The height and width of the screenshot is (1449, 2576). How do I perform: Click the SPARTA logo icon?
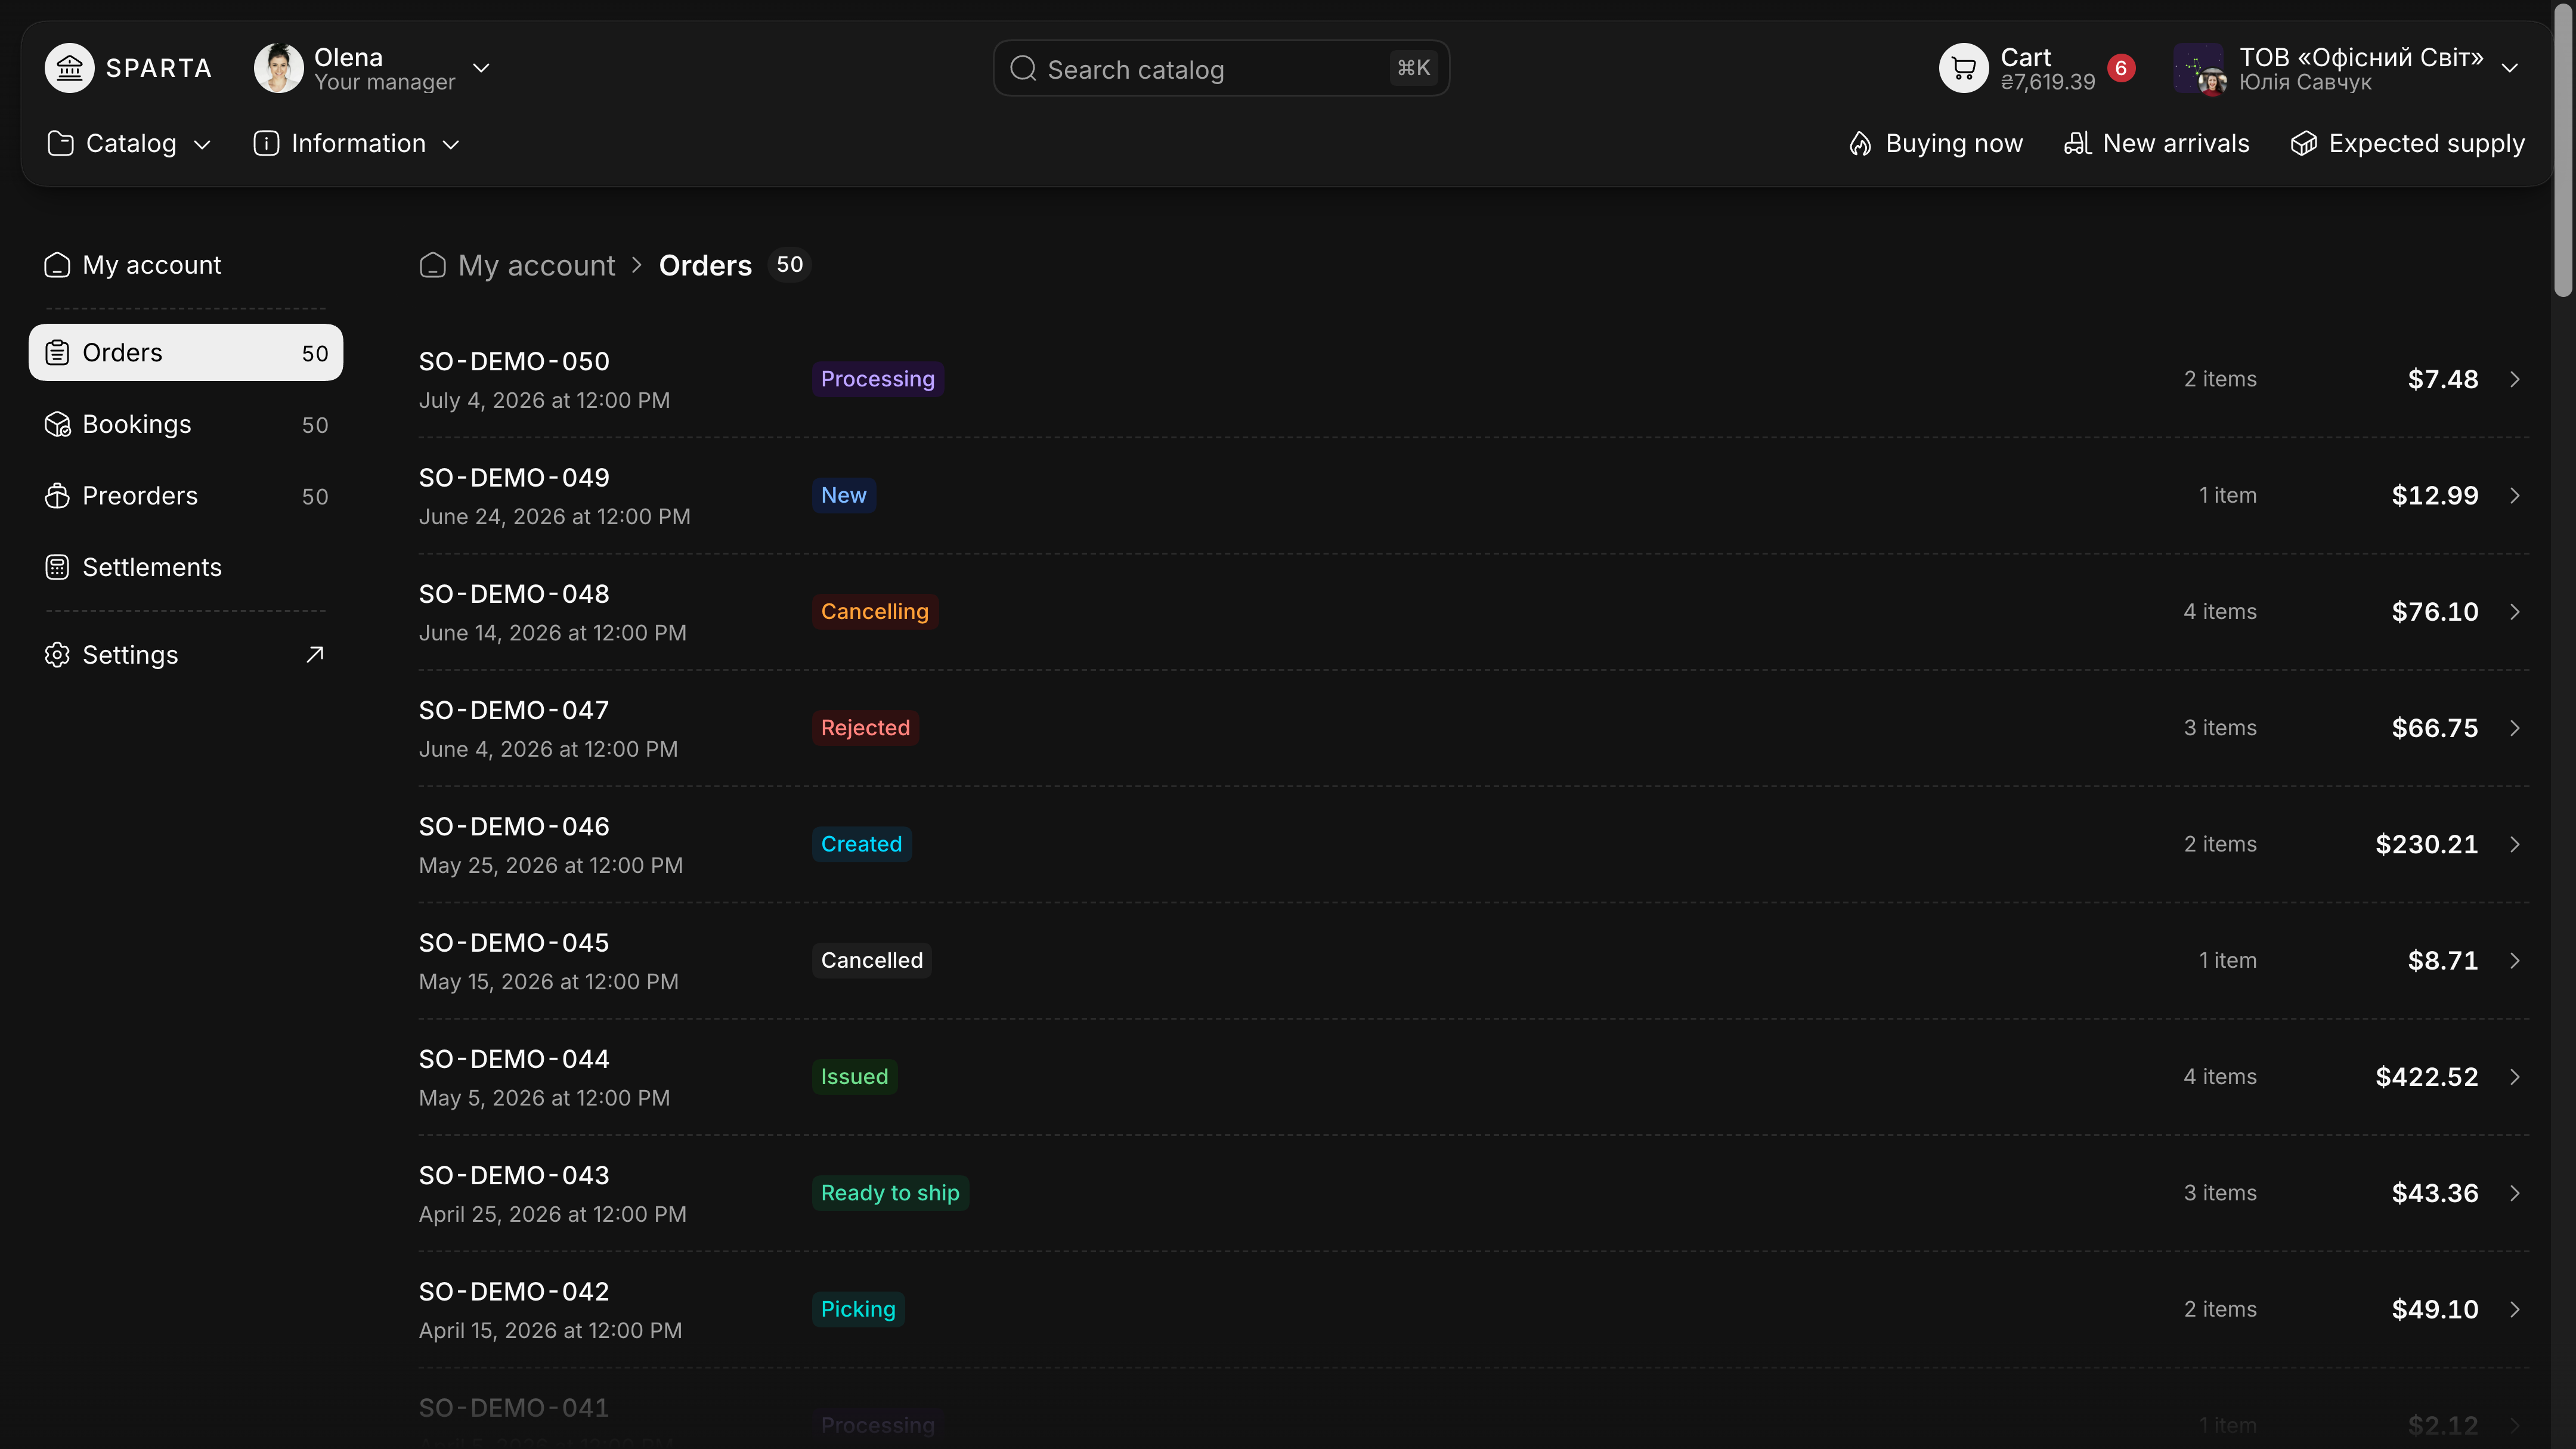(69, 68)
